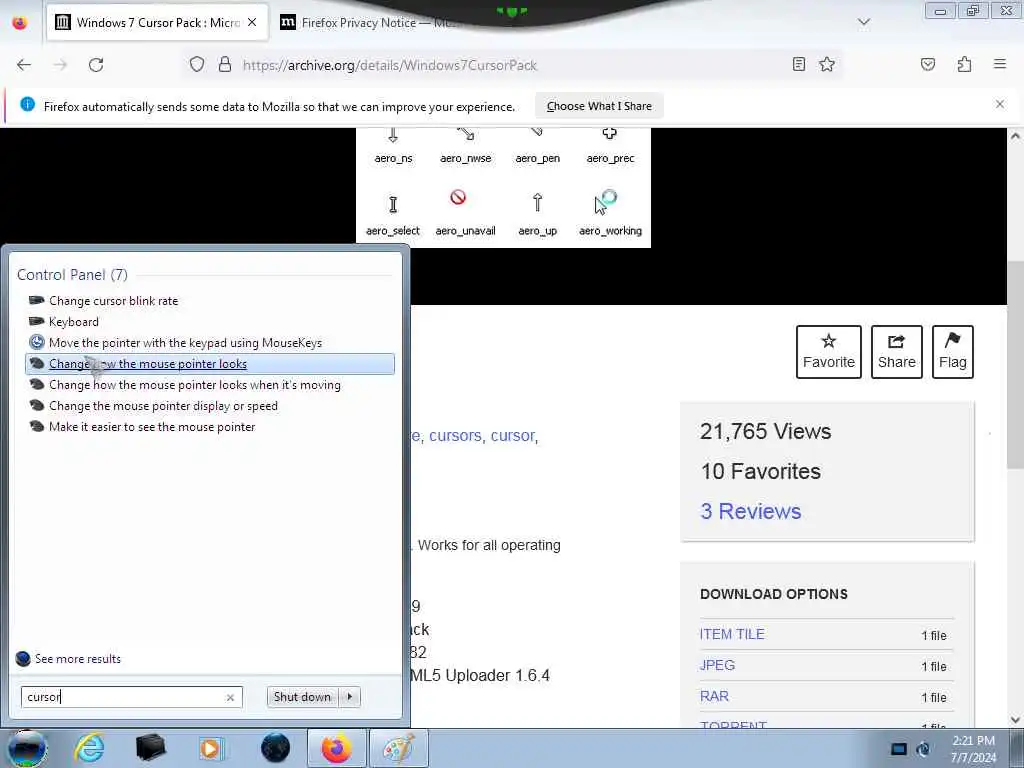Click the taskbar clock showing 2:21 PM

click(x=973, y=749)
